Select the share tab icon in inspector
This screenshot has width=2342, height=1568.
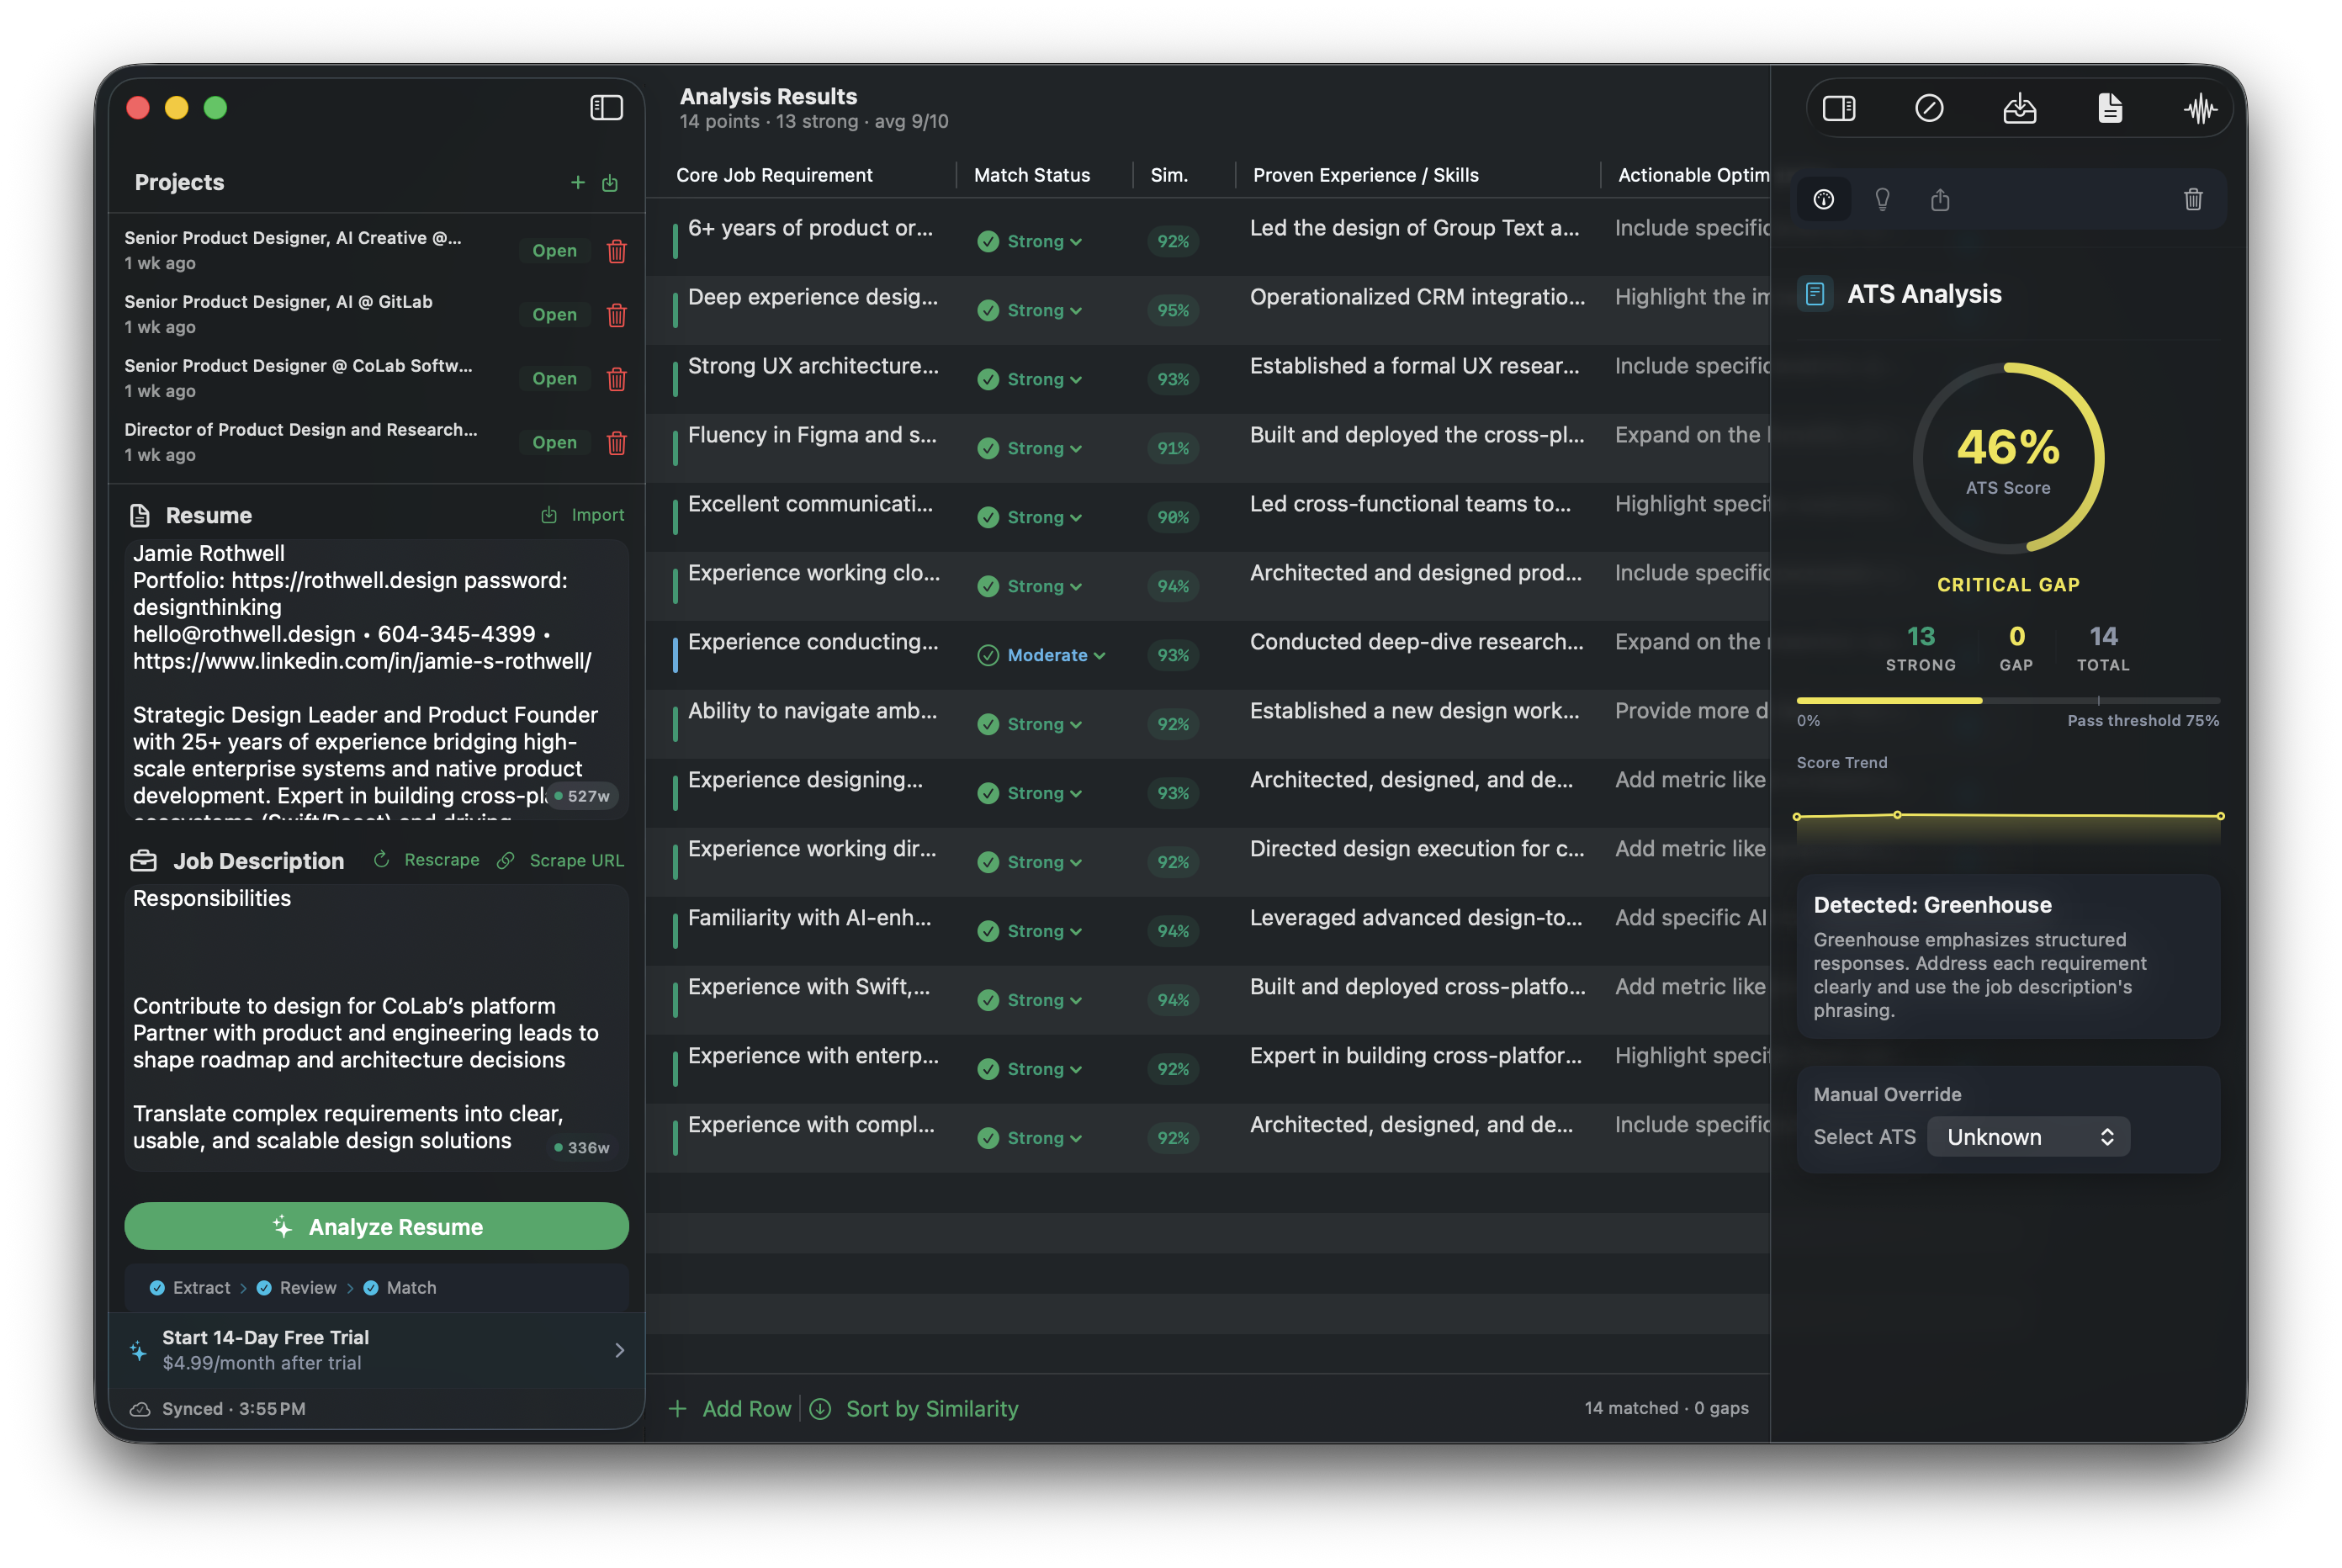click(1940, 199)
